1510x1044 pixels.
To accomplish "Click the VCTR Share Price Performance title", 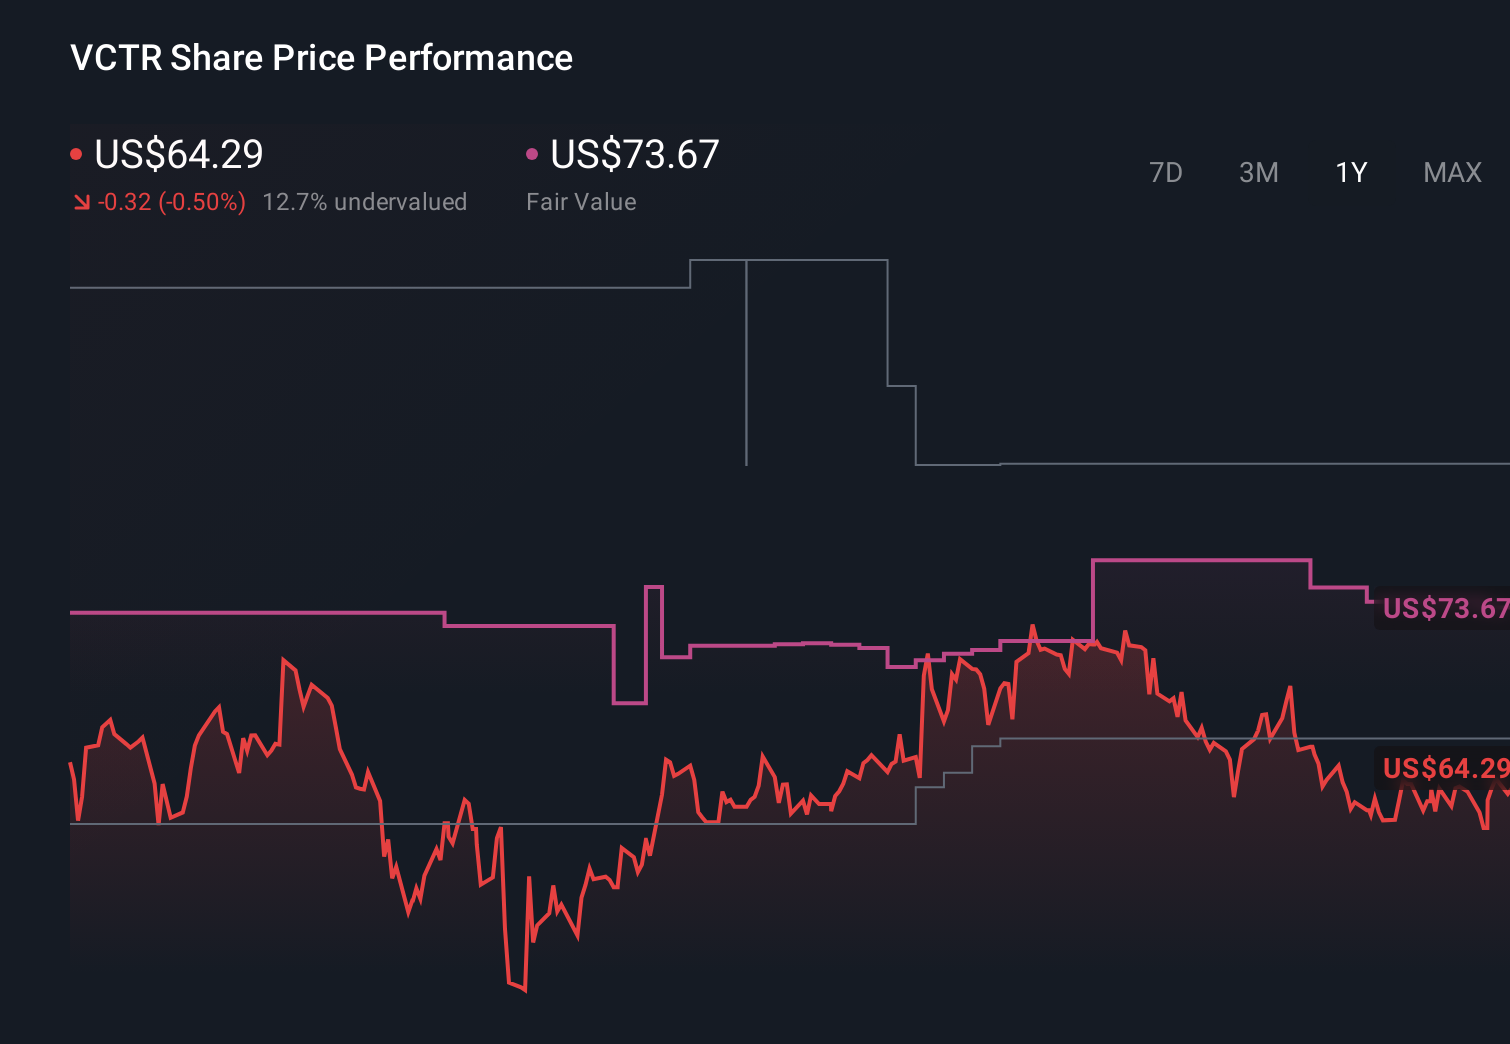I will (320, 58).
